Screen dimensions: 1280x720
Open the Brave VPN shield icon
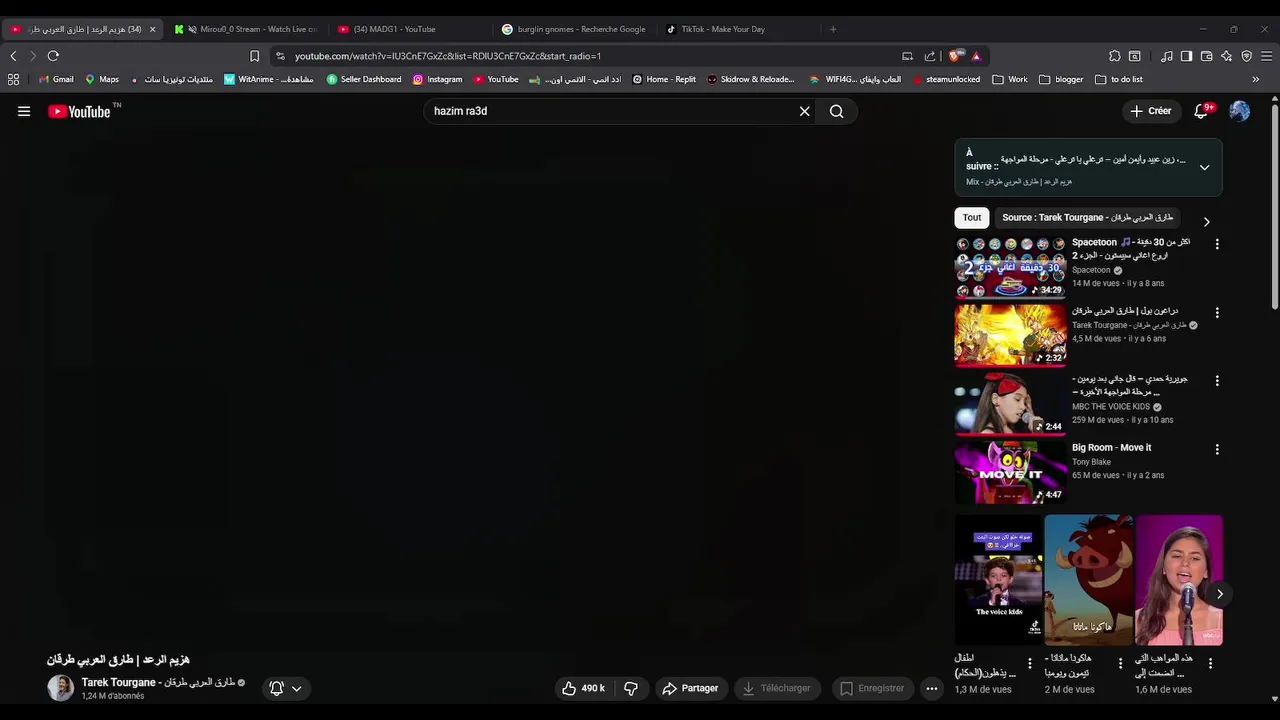pos(1246,56)
